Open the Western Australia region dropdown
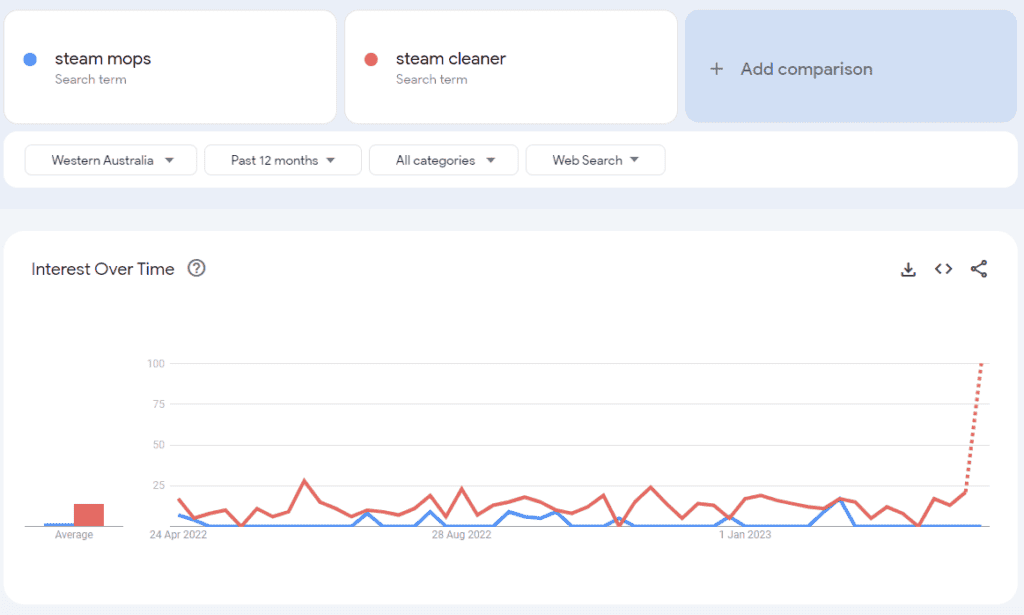 click(111, 160)
